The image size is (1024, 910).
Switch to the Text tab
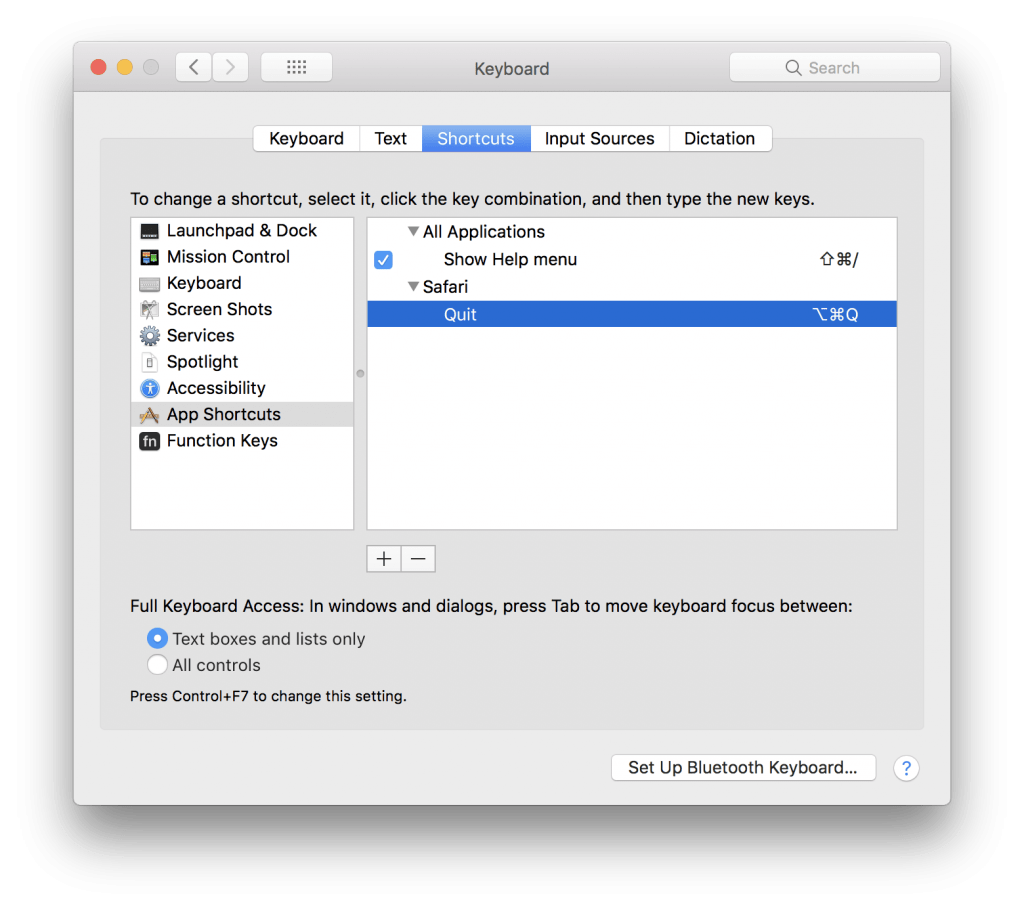coord(391,138)
